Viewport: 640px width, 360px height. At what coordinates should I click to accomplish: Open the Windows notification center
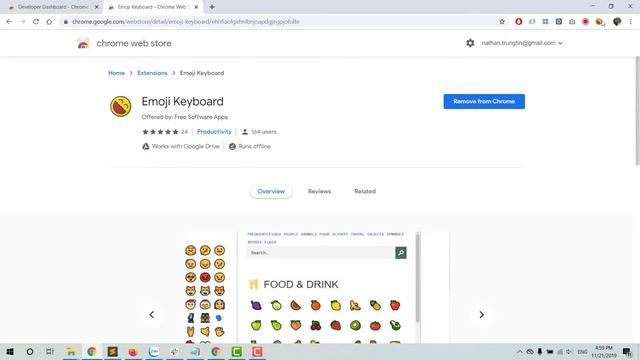point(627,351)
